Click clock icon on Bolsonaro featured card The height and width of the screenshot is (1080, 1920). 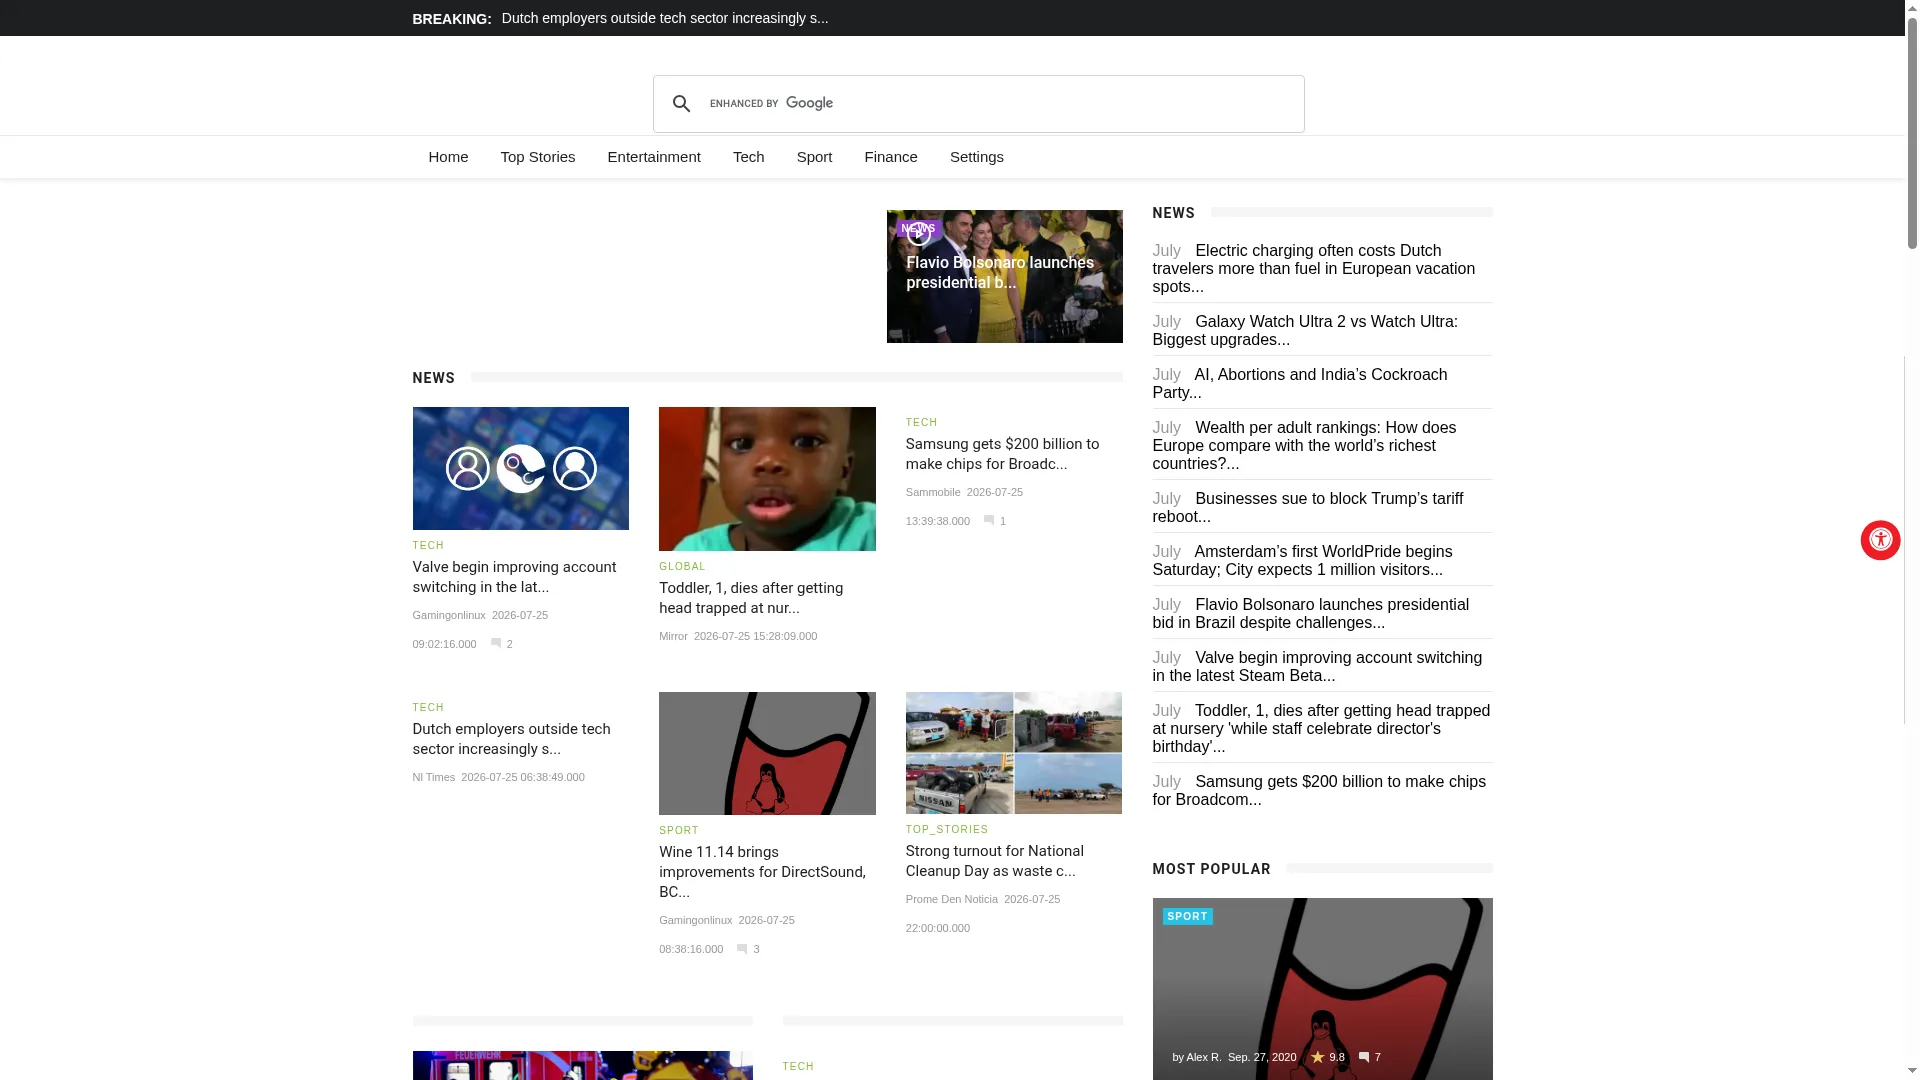[x=918, y=236]
